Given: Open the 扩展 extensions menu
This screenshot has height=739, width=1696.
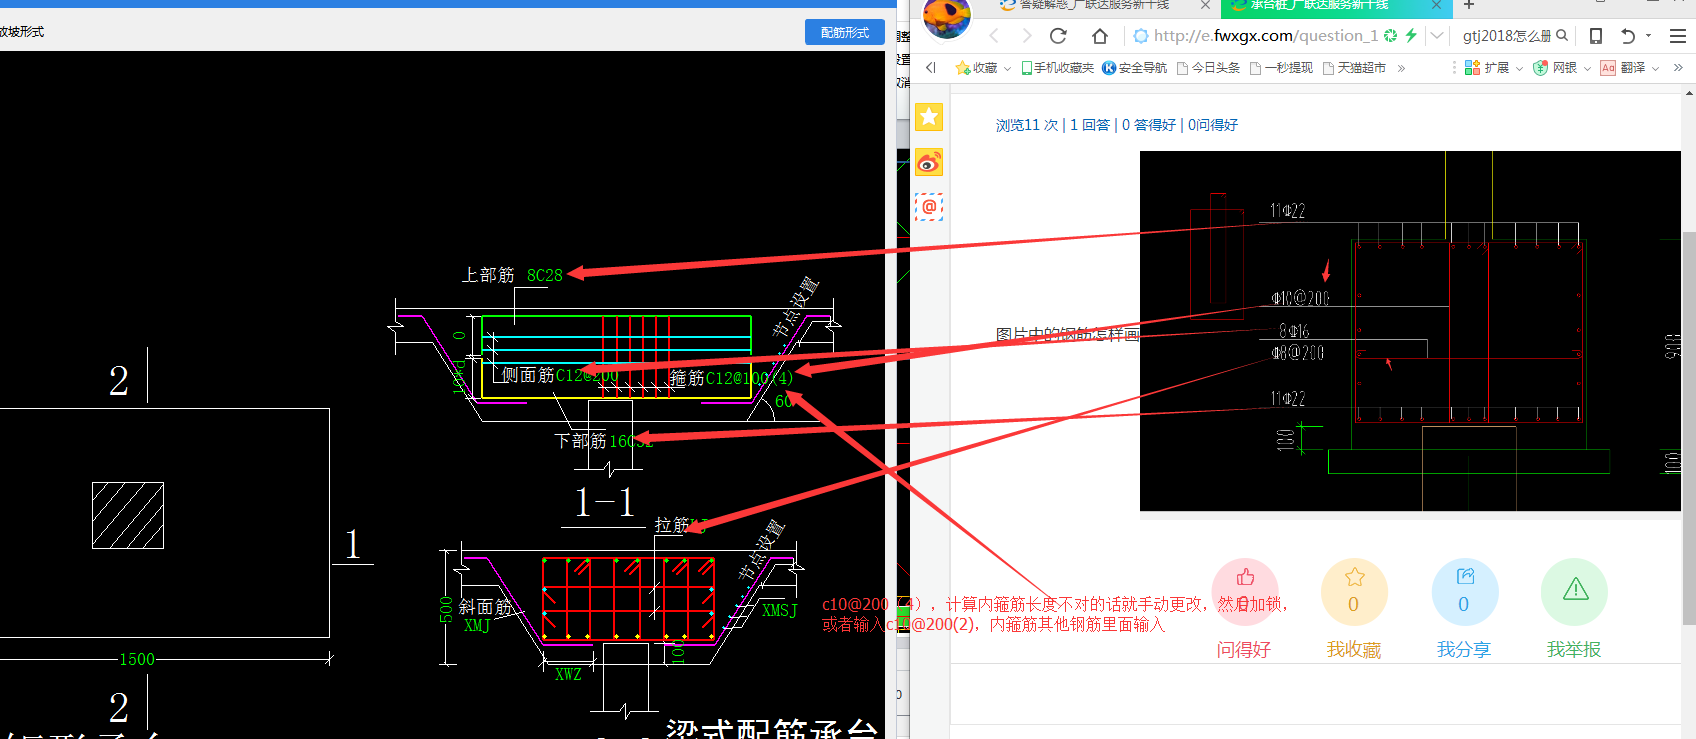Looking at the screenshot, I should click(x=1487, y=68).
